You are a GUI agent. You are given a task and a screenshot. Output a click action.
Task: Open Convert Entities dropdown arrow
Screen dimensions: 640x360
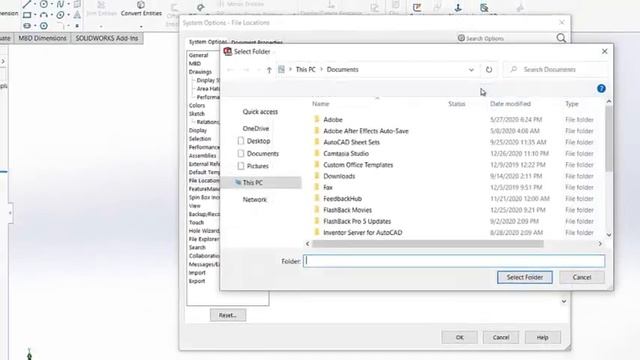point(141,27)
